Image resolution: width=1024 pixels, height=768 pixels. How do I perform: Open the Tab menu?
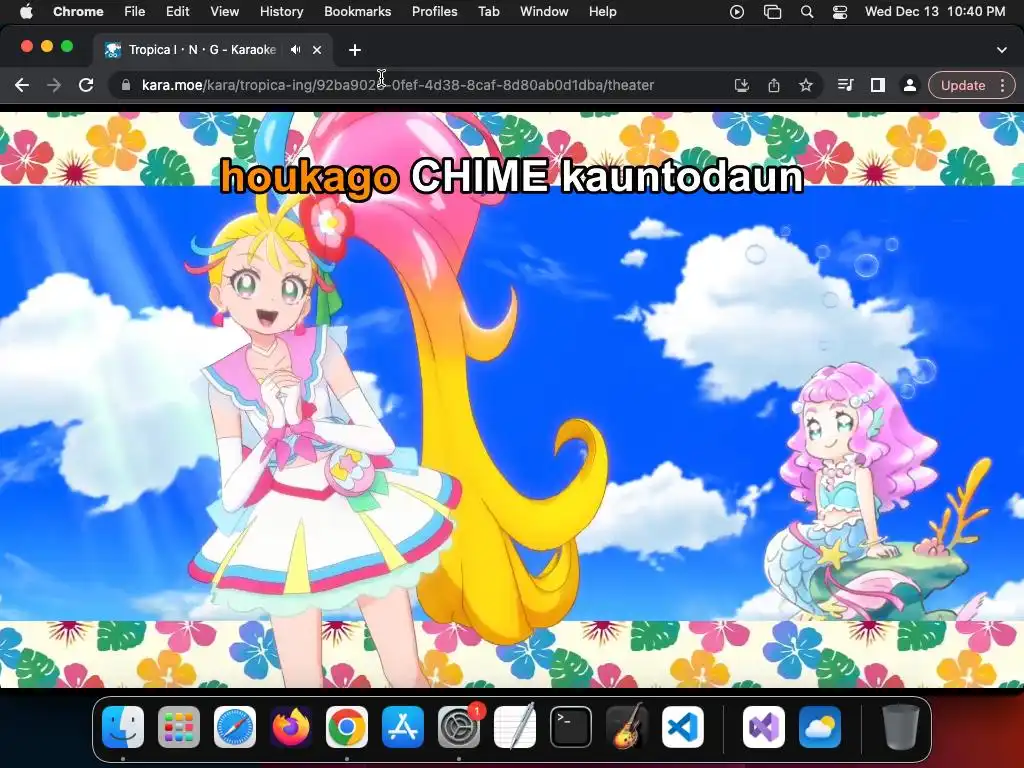pos(488,12)
